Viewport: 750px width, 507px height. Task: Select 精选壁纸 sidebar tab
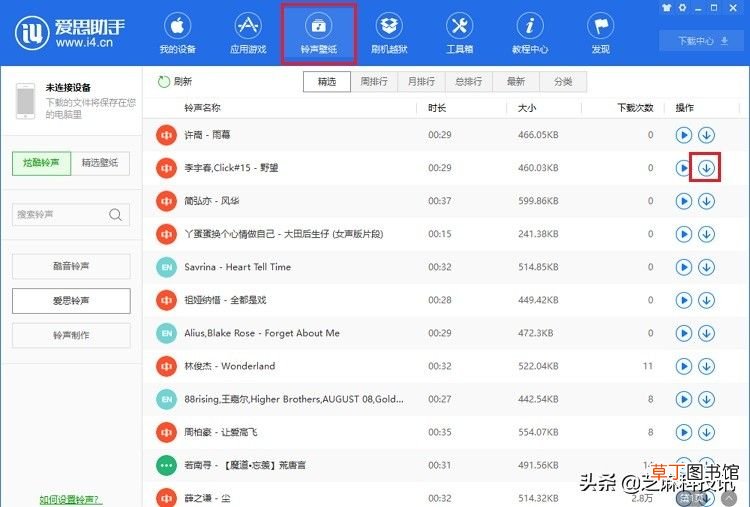[x=100, y=163]
